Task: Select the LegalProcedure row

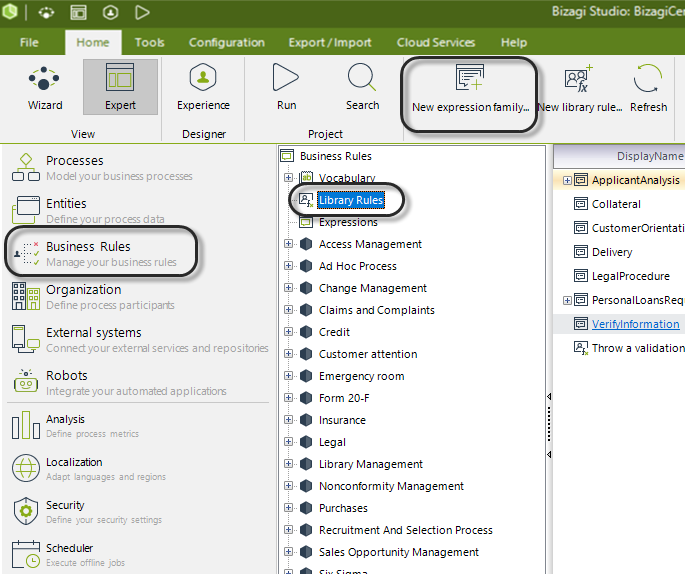Action: [630, 276]
